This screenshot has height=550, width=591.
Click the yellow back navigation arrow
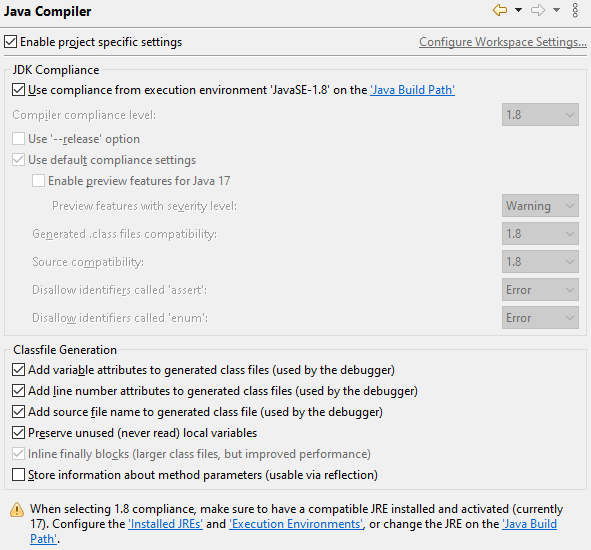500,10
